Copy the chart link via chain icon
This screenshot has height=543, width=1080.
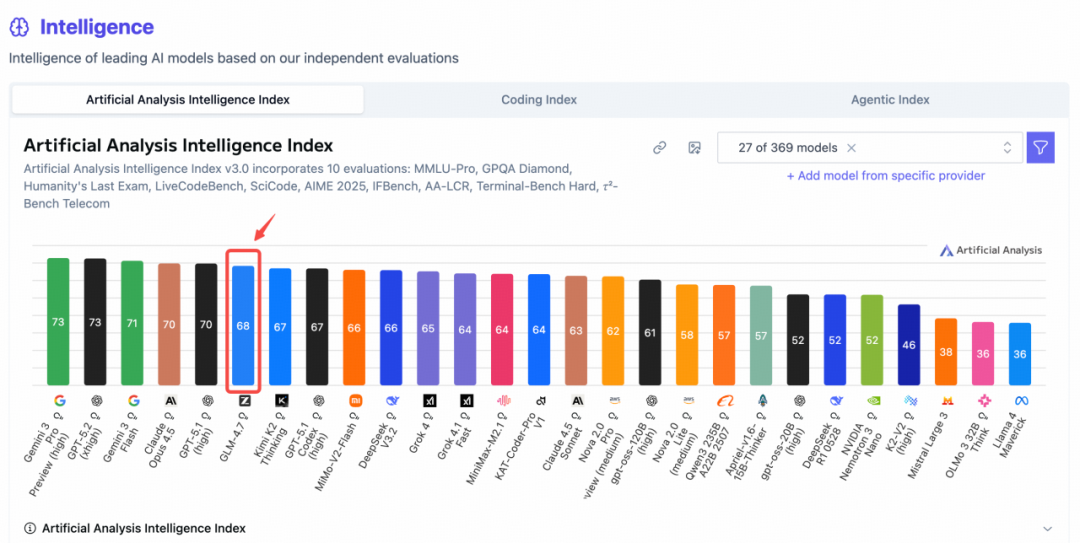coord(659,148)
